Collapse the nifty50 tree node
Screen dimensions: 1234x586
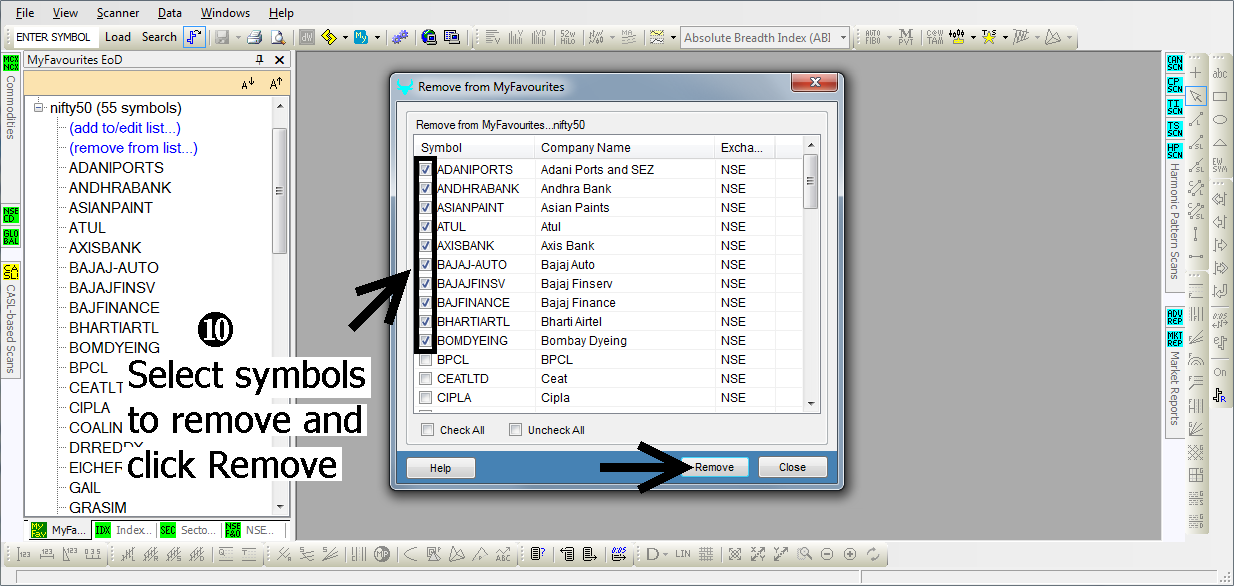point(40,107)
